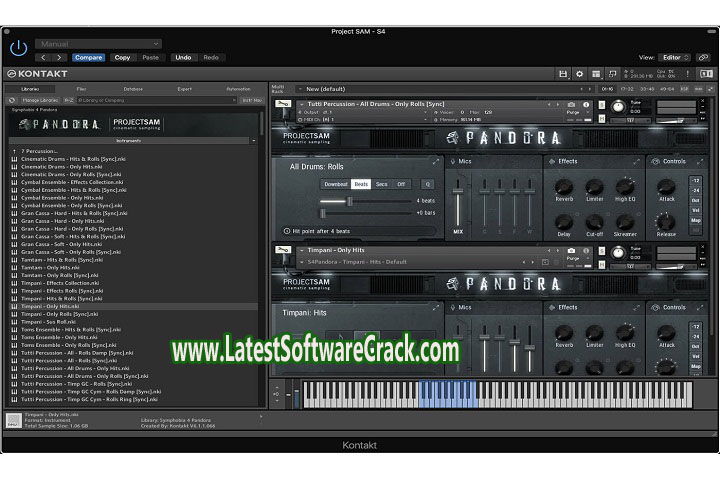Click the Pandora logo in instrument header
Screen dimensions: 720x480
[504, 138]
